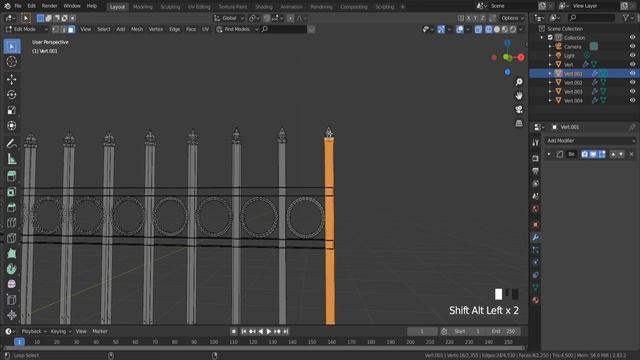Open the Material properties tab
Image resolution: width=640 pixels, height=360 pixels.
click(x=536, y=300)
